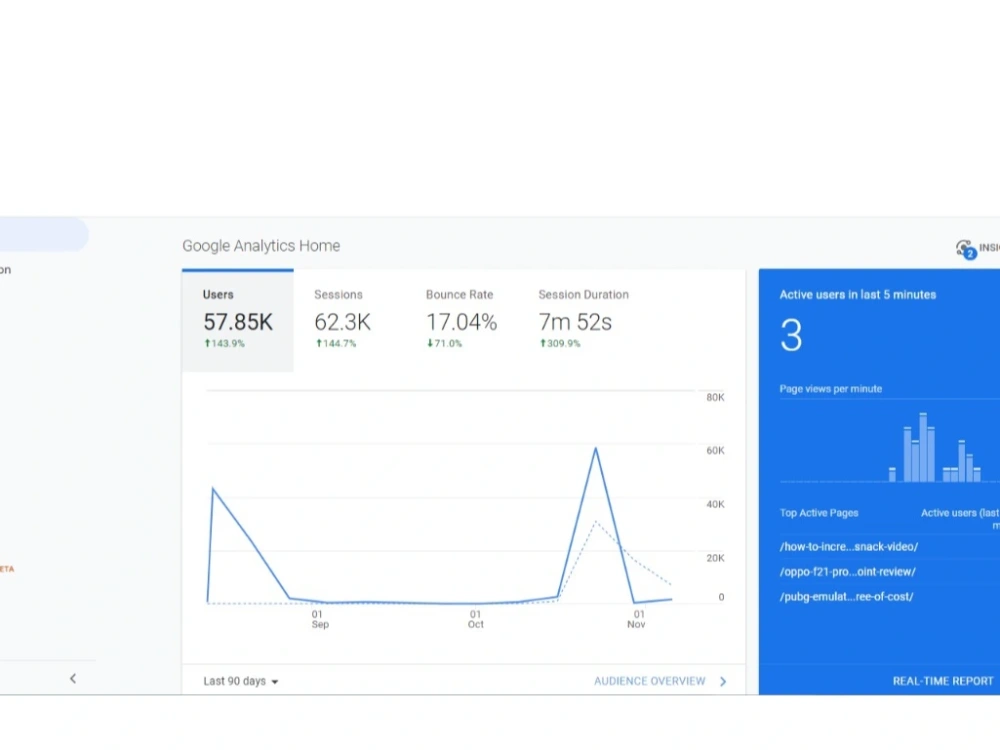Click the 309.9% duration change
Image resolution: width=1000 pixels, height=750 pixels.
[x=560, y=343]
